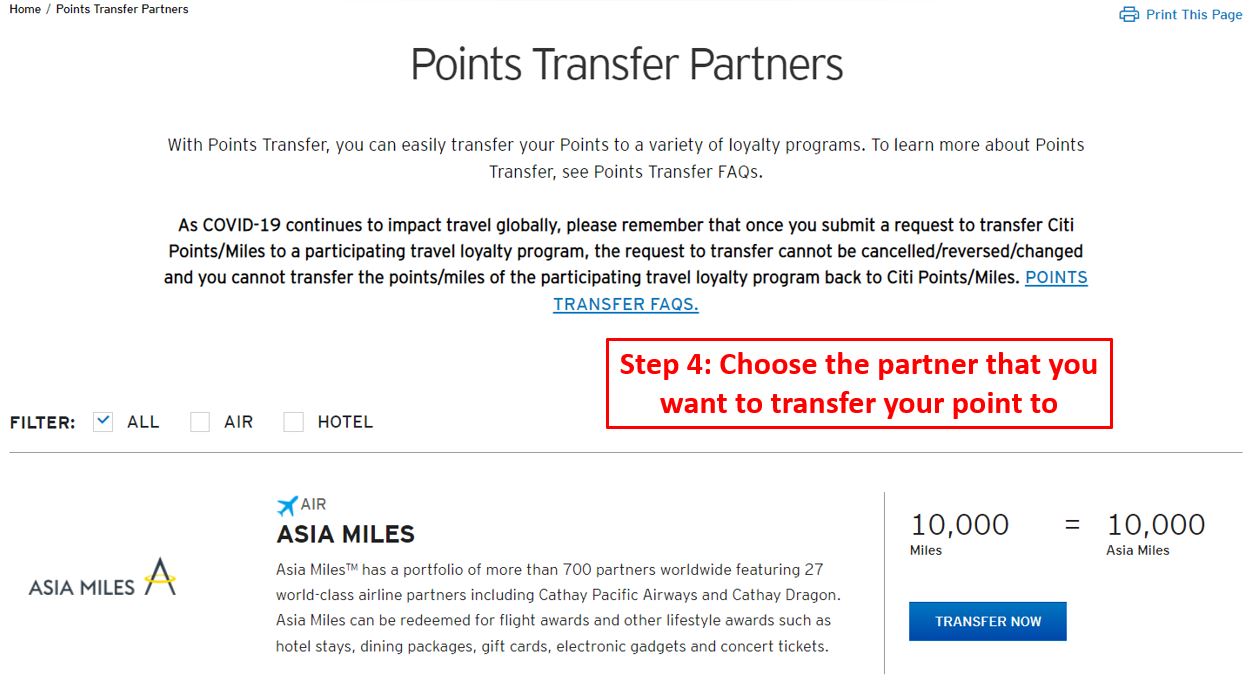Screen dimensions: 1252x694
Task: Click the Points Transfer Partners page title
Action: [x=626, y=64]
